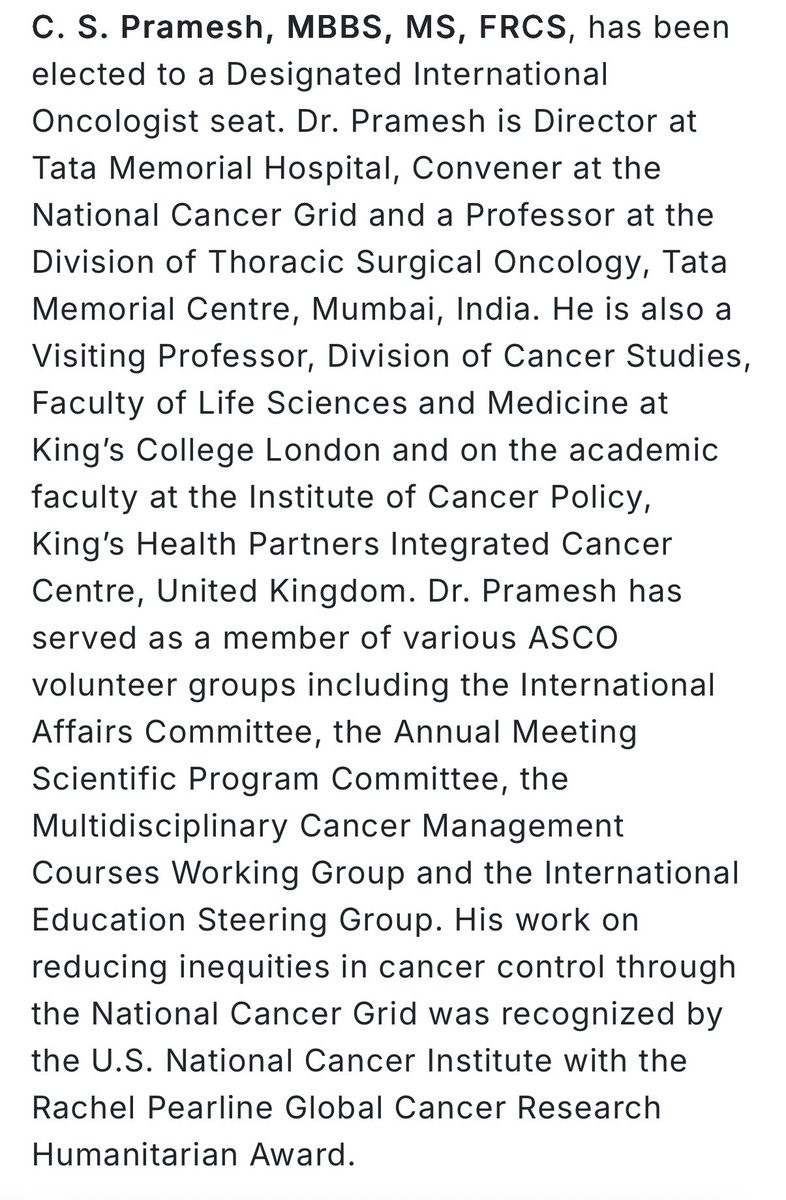Click Annual Meeting text
The width and height of the screenshot is (786, 1200).
[515, 732]
